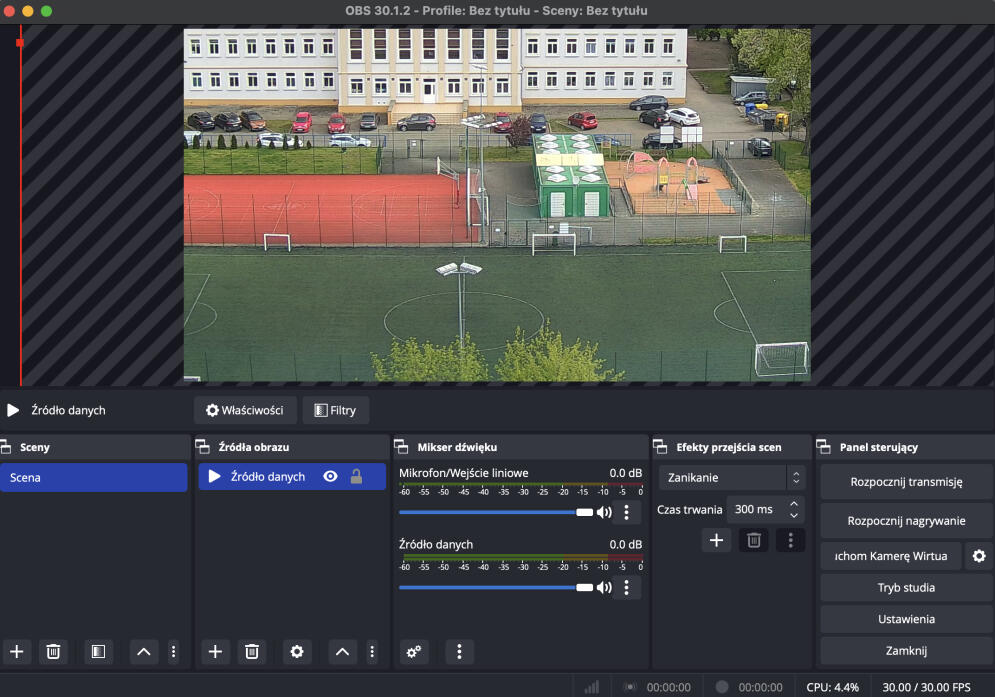
Task: Click Rozpocznij transmisję button
Action: [x=906, y=482]
